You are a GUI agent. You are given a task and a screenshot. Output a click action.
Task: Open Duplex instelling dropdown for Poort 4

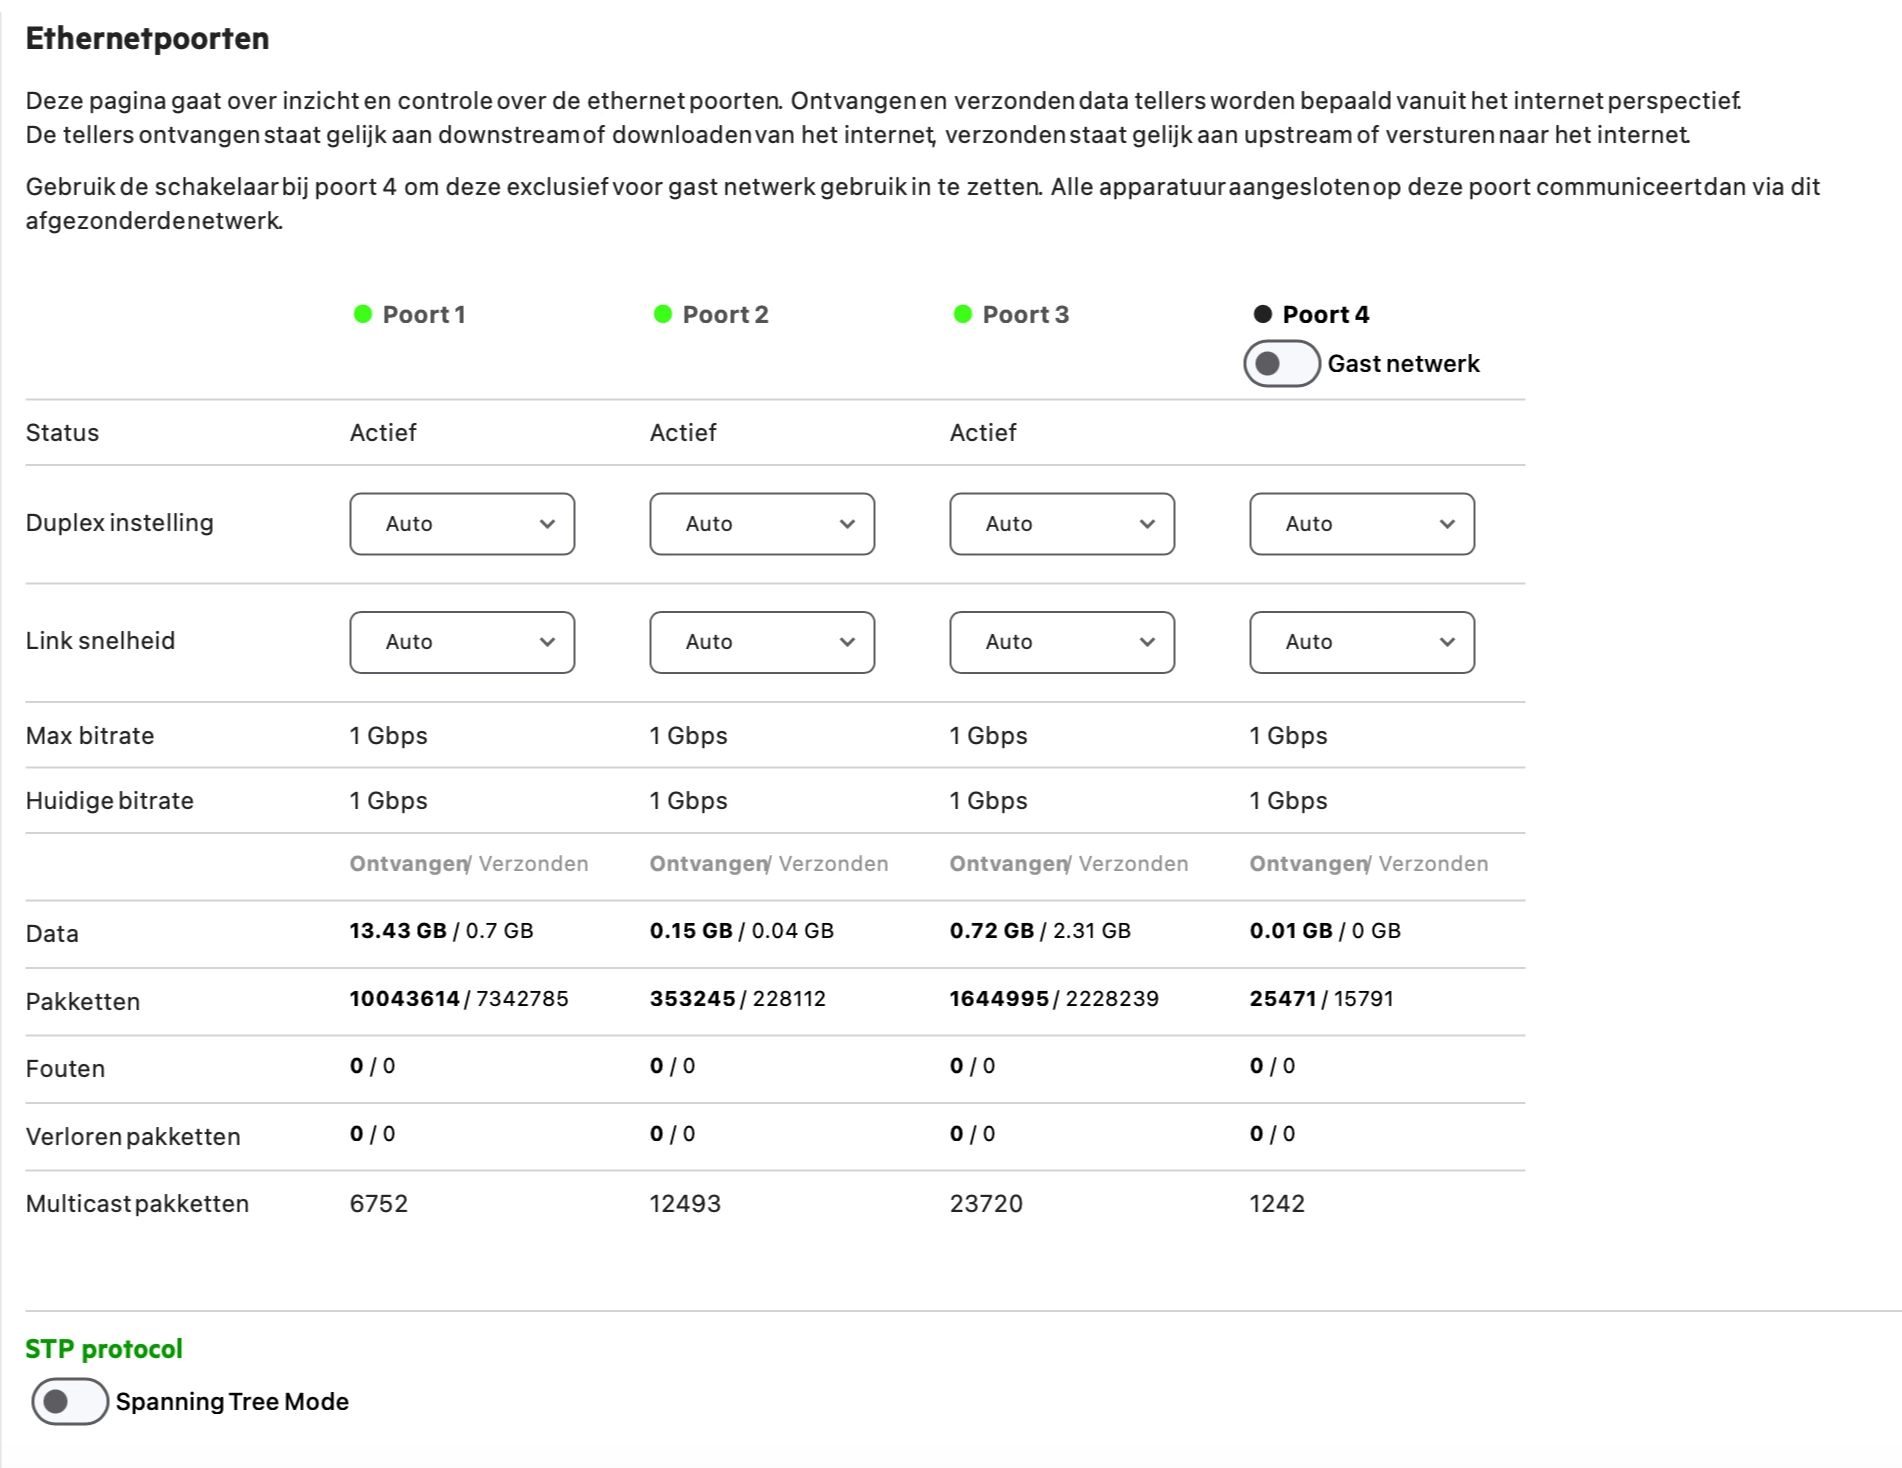pos(1362,524)
